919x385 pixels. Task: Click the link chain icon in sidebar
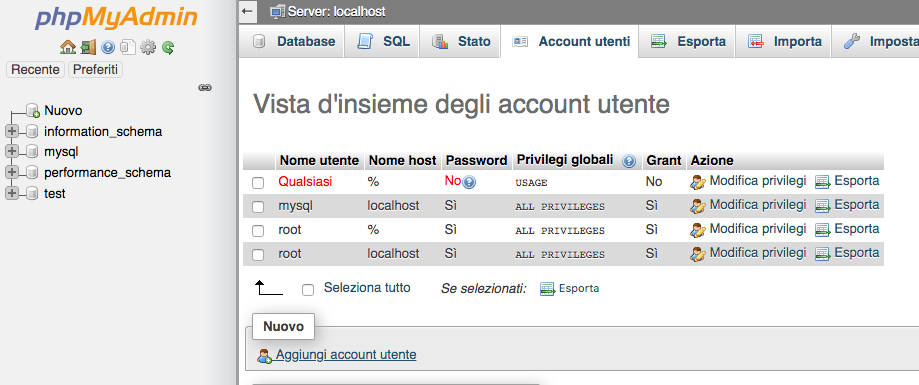click(205, 87)
